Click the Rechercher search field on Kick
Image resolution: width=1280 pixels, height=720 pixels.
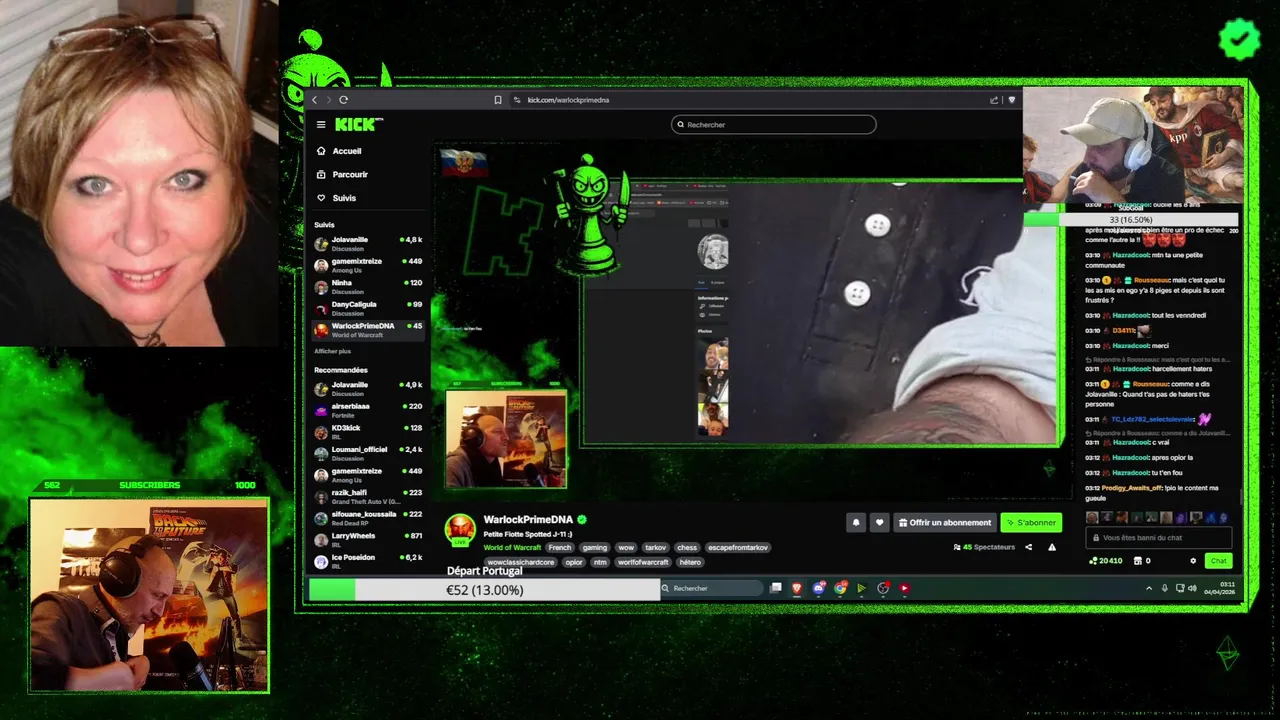(773, 125)
